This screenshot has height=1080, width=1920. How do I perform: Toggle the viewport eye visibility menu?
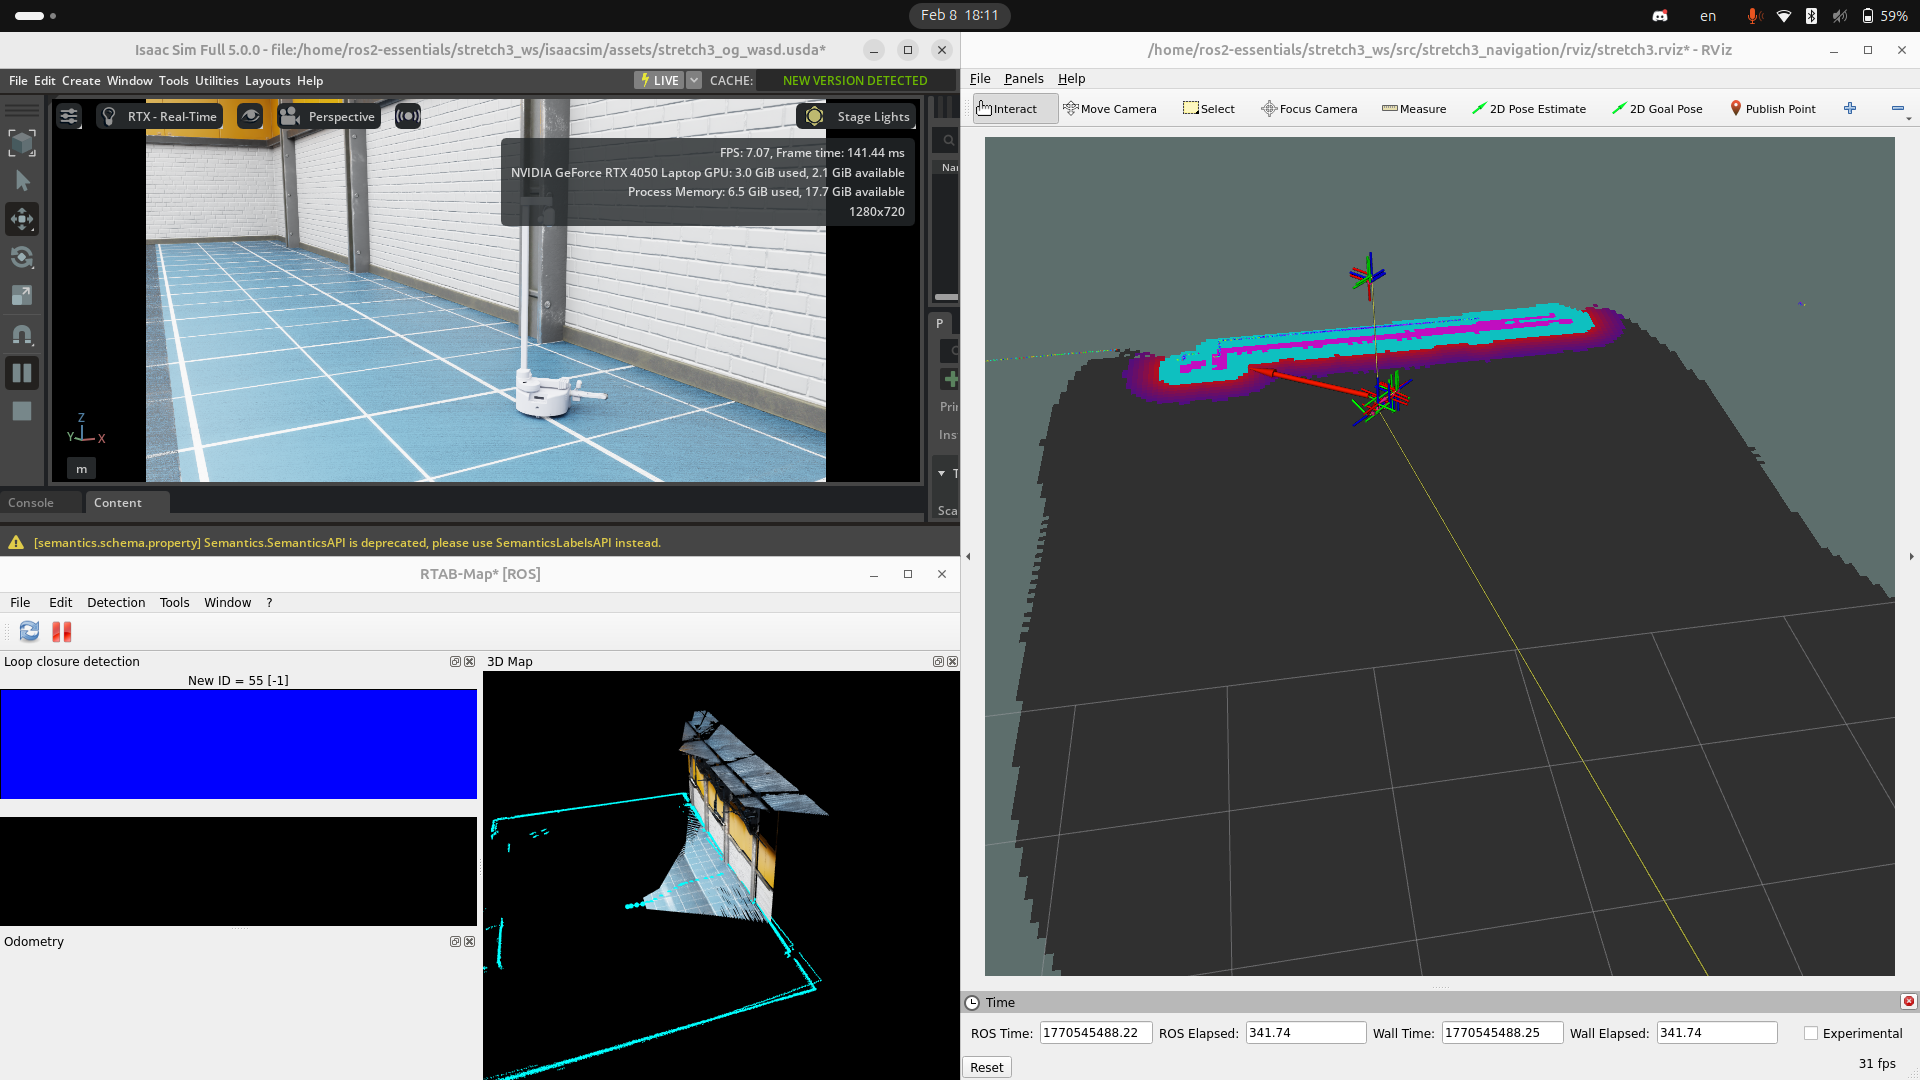250,116
